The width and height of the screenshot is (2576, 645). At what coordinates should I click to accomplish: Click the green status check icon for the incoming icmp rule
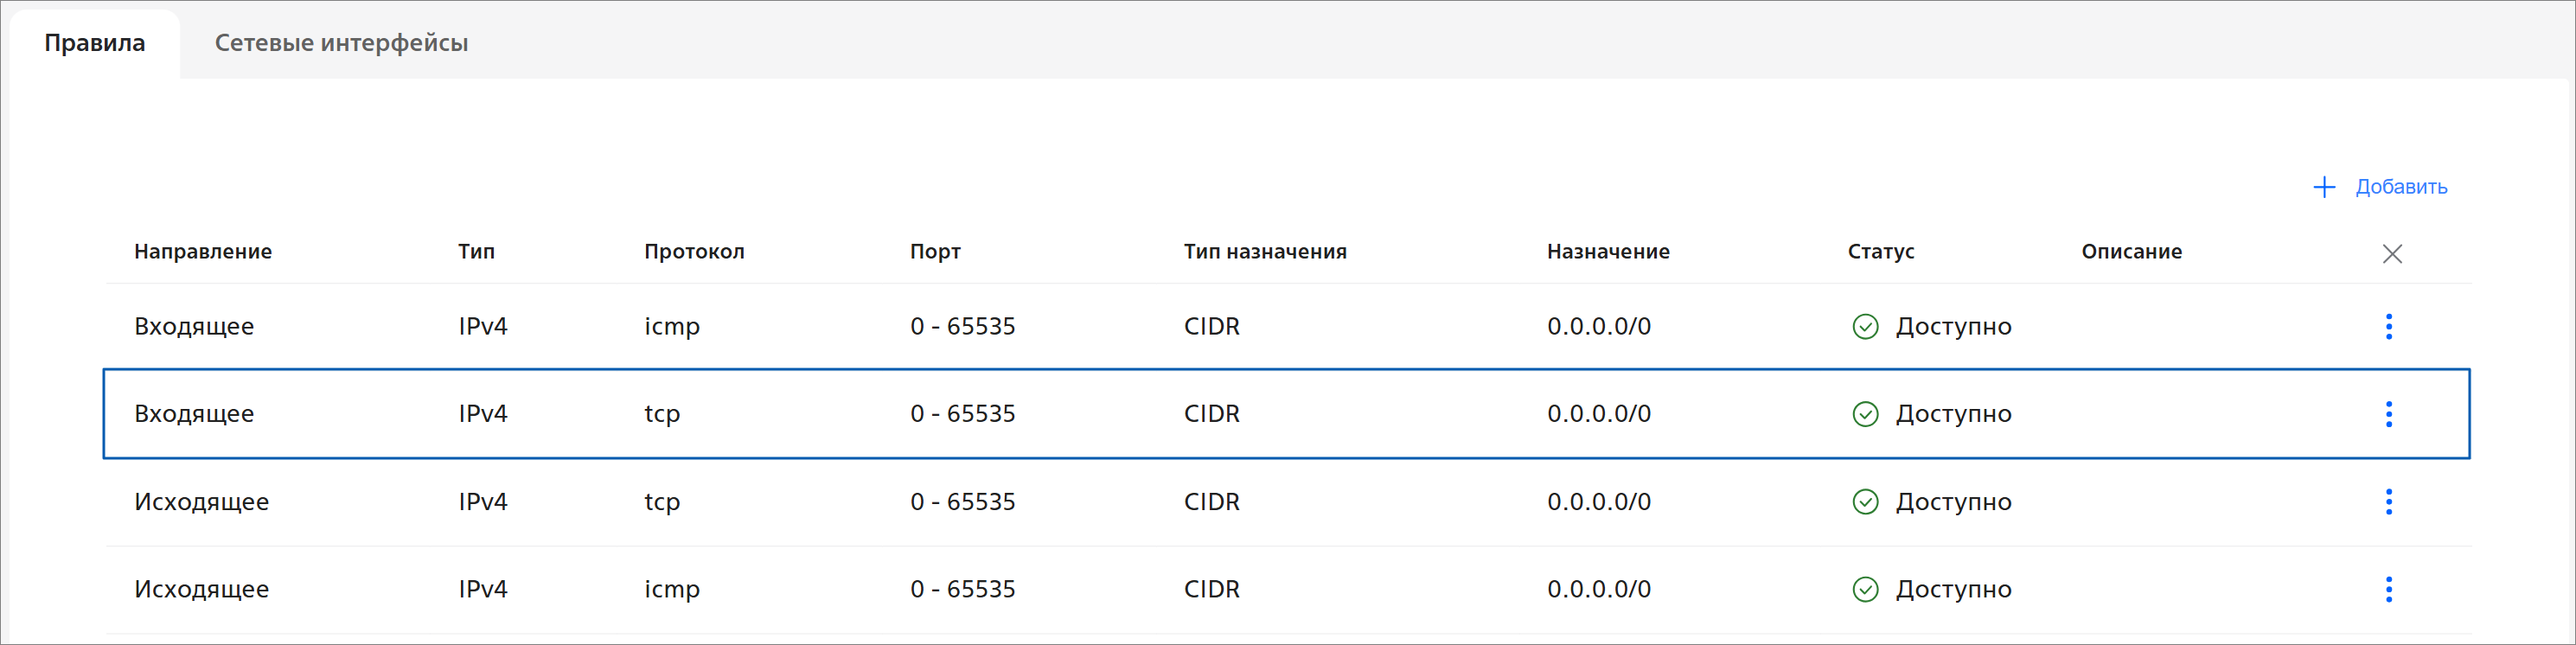tap(1865, 327)
